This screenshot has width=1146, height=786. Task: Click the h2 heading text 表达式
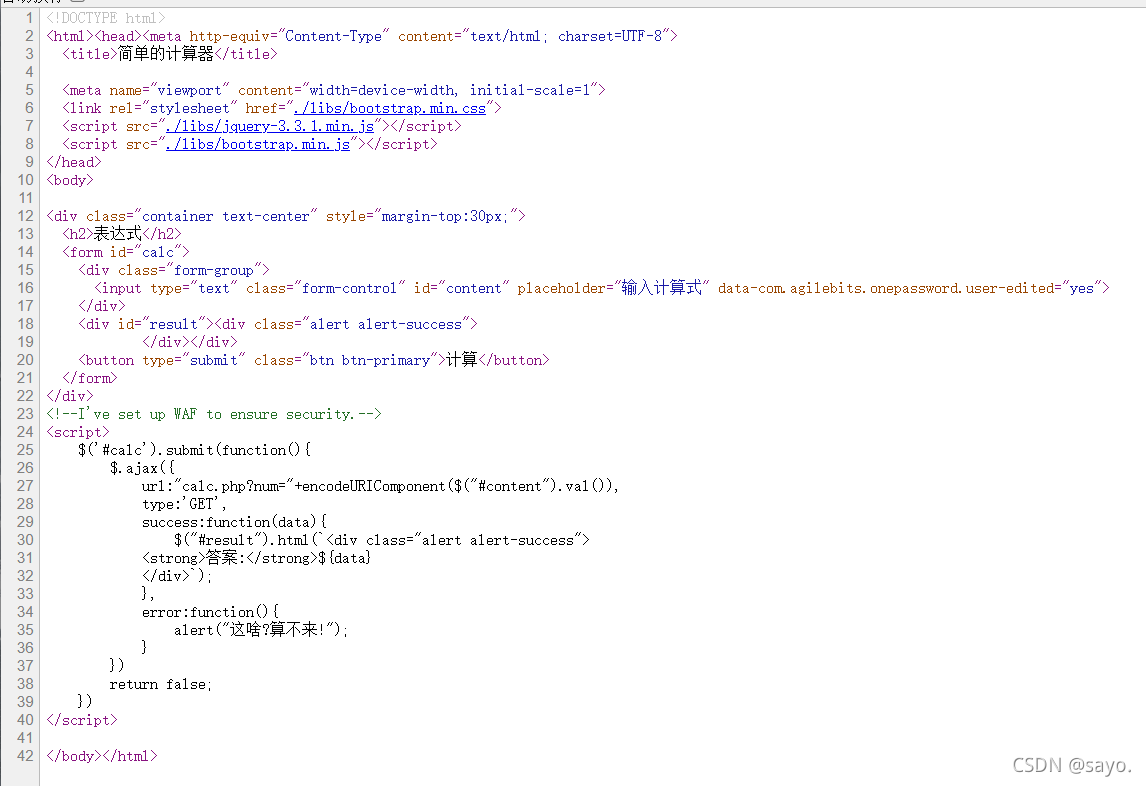coord(117,234)
